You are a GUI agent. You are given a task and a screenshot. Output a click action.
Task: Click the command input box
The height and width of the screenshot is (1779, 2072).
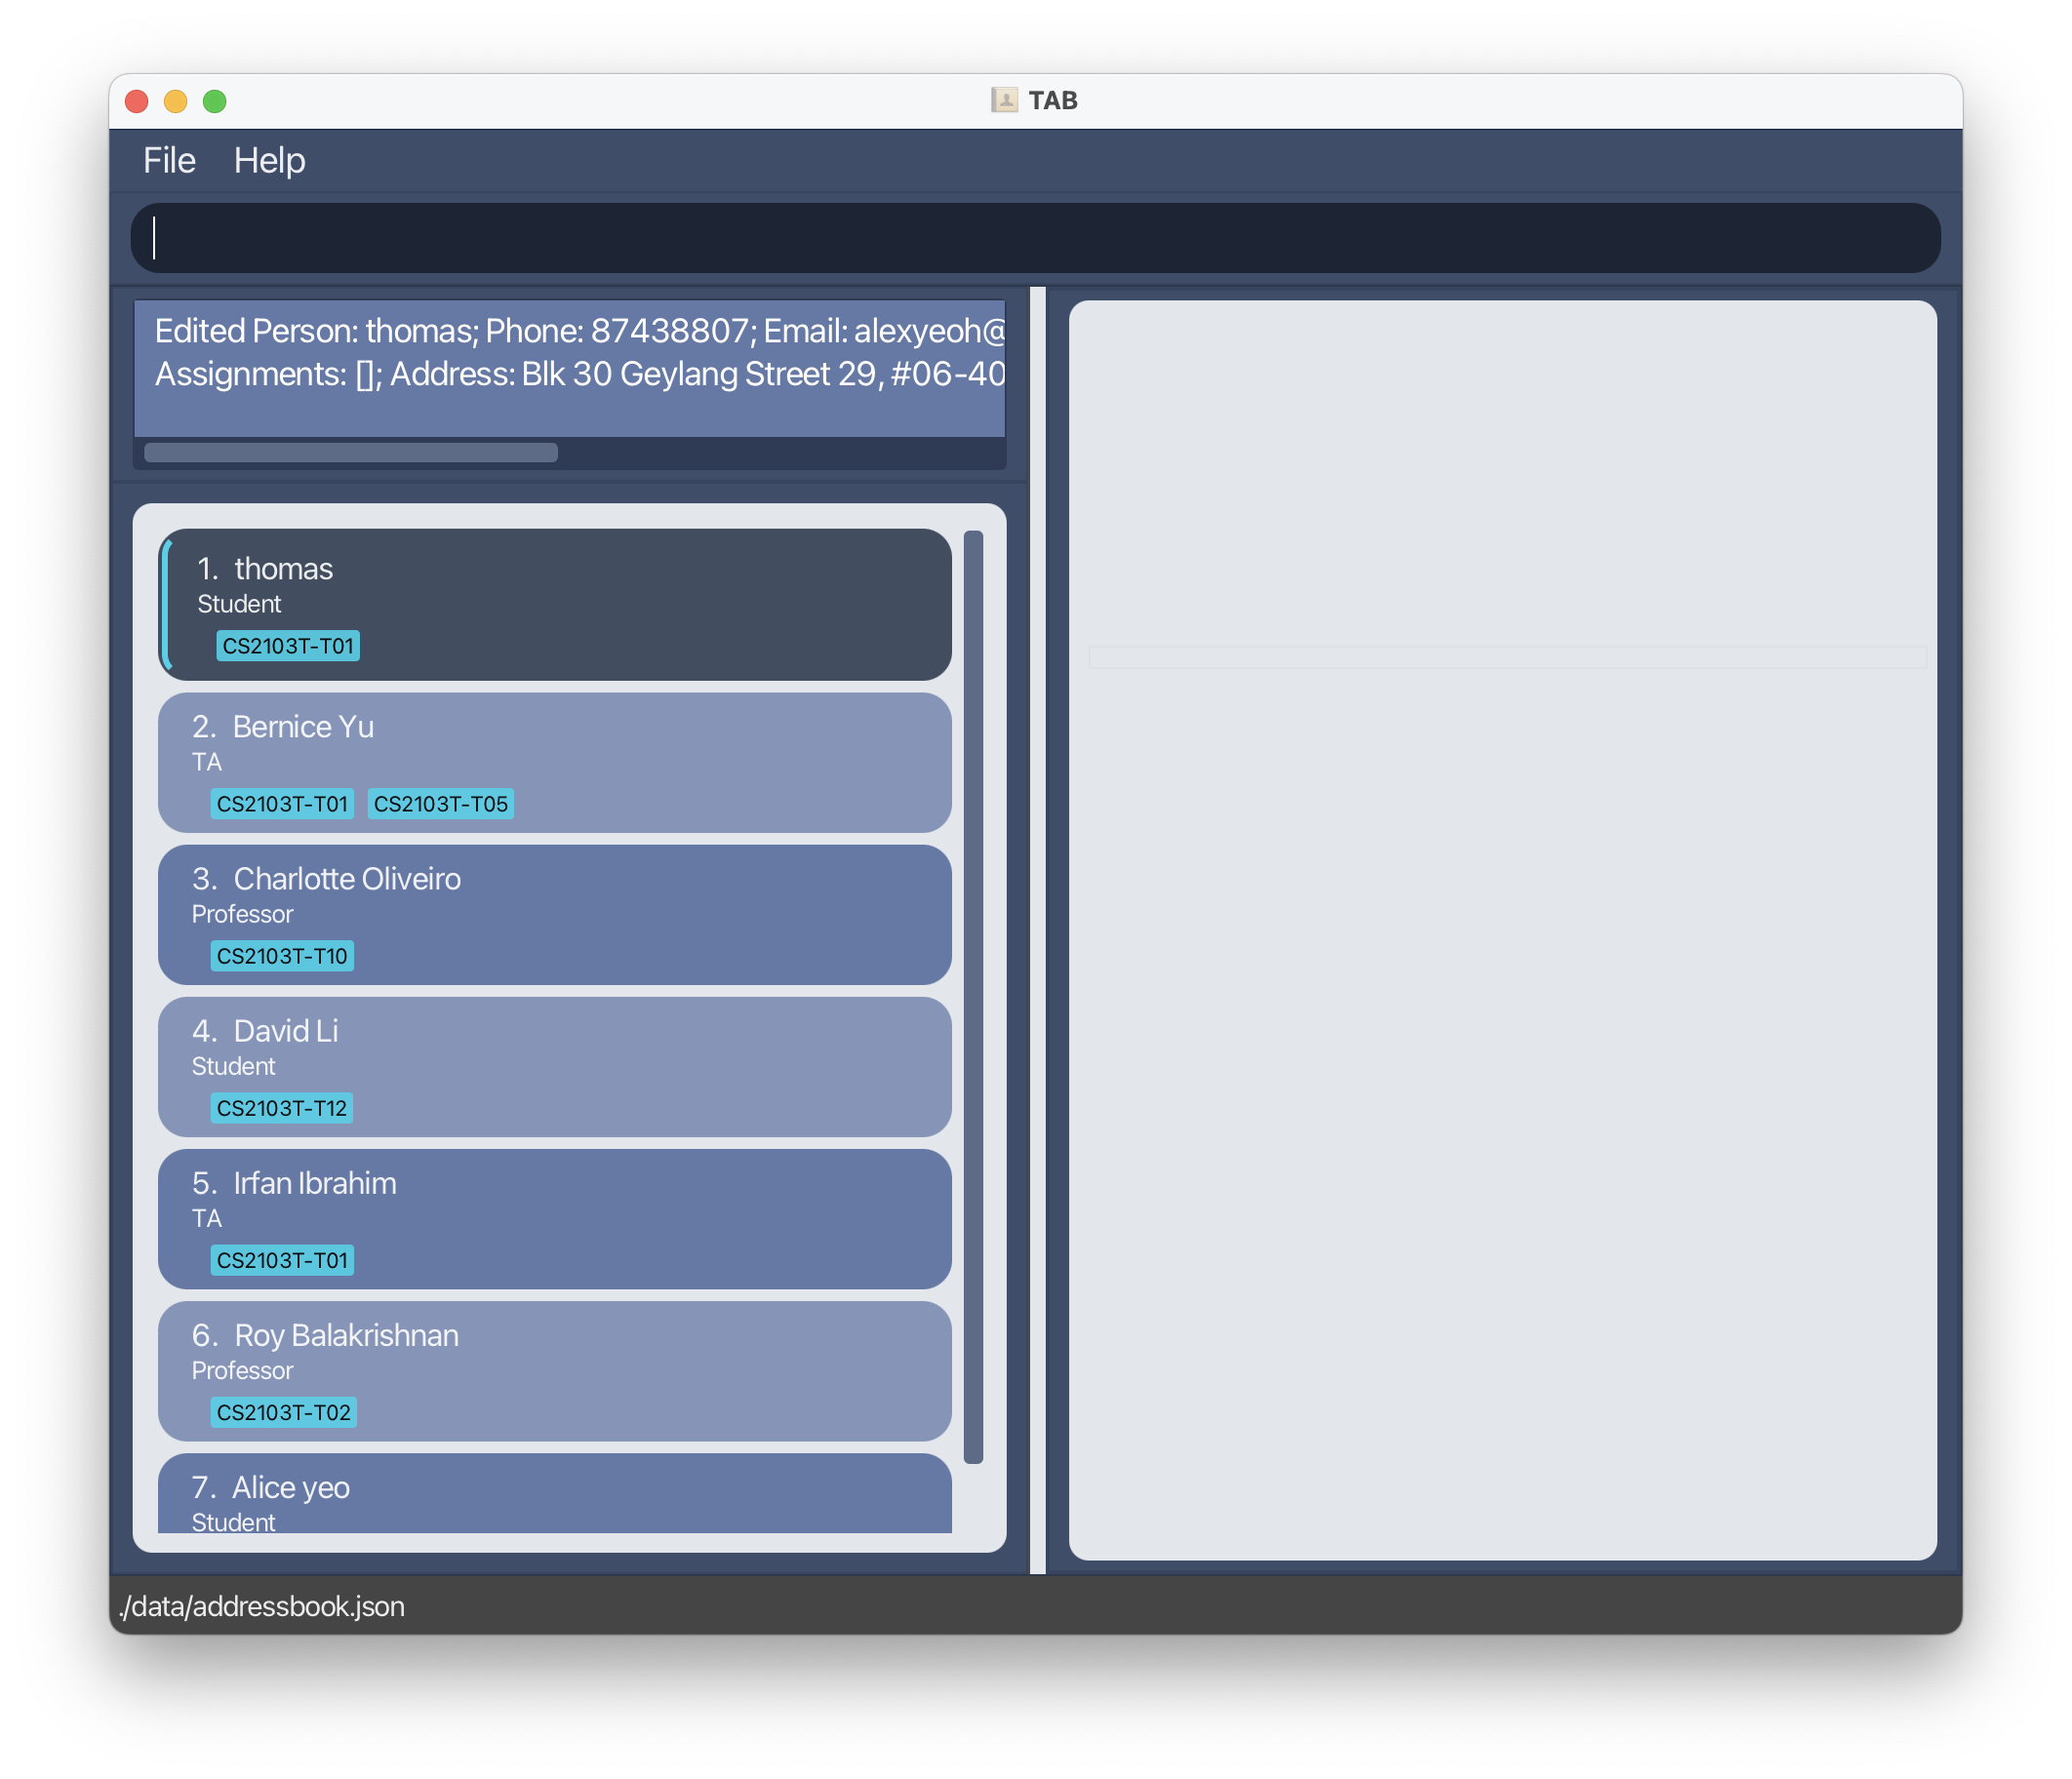[x=1035, y=238]
